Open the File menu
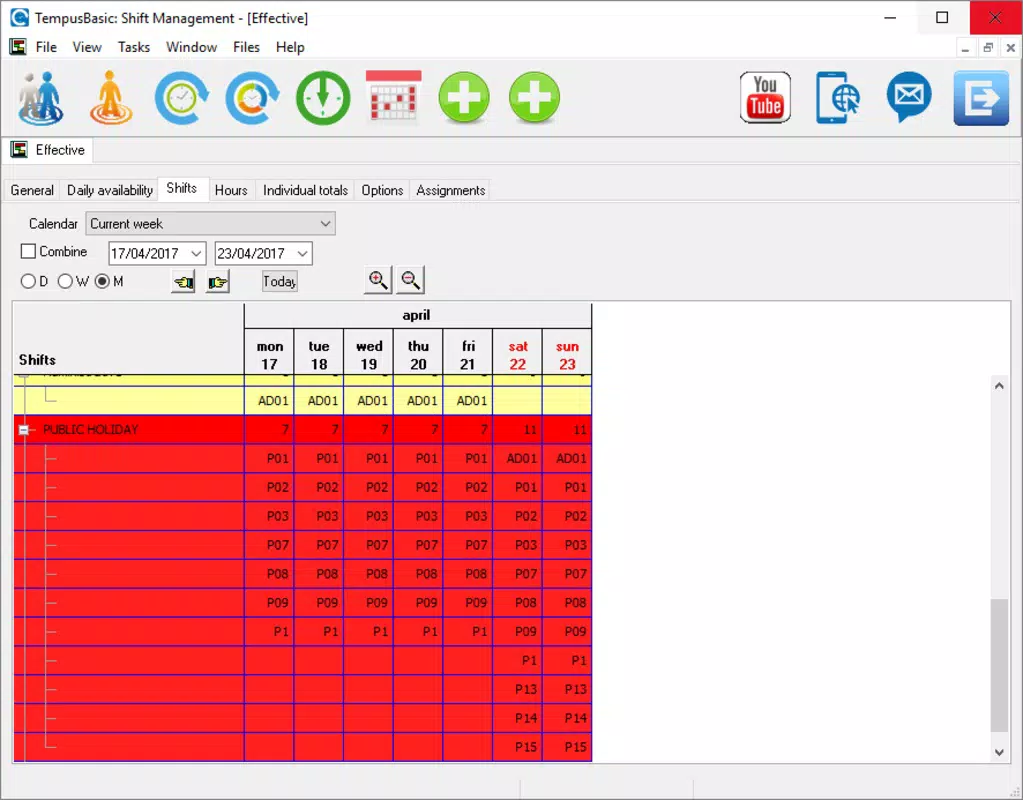1023x800 pixels. (x=46, y=47)
